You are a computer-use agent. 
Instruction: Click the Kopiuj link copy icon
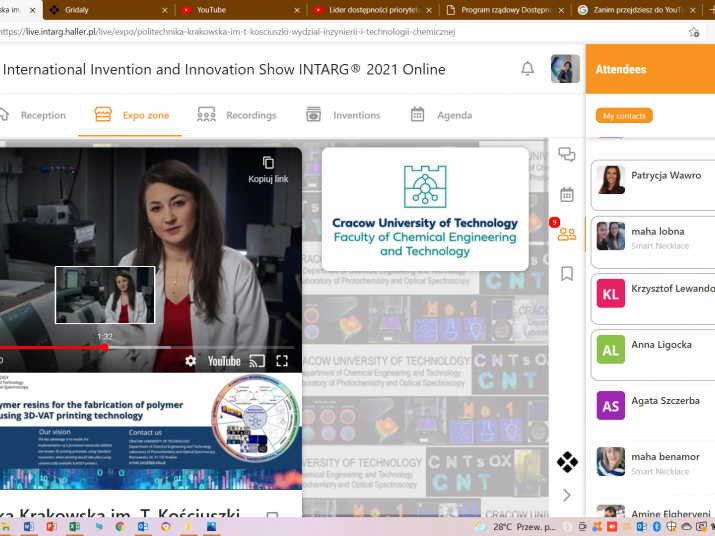[268, 163]
